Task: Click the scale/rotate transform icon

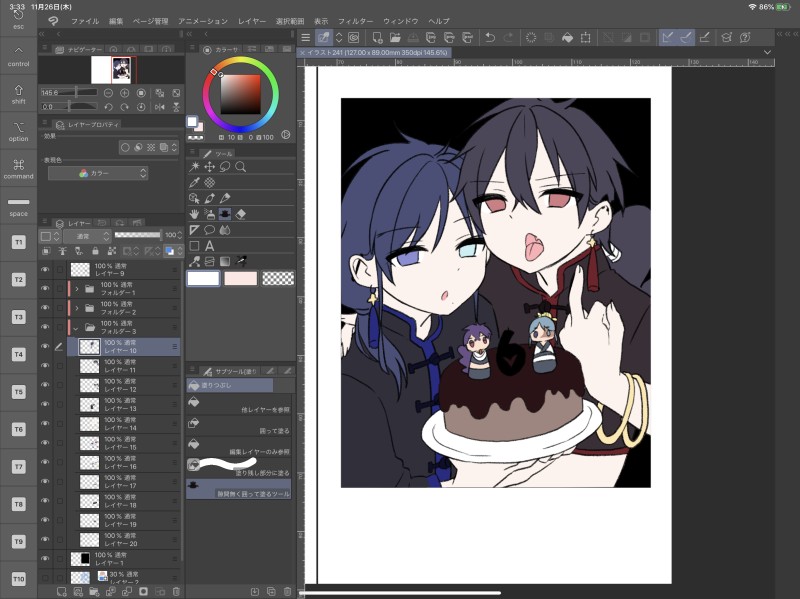Action: point(586,37)
